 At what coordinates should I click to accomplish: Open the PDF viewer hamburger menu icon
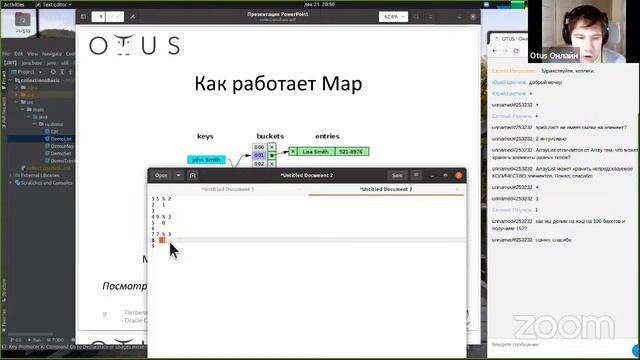click(430, 17)
